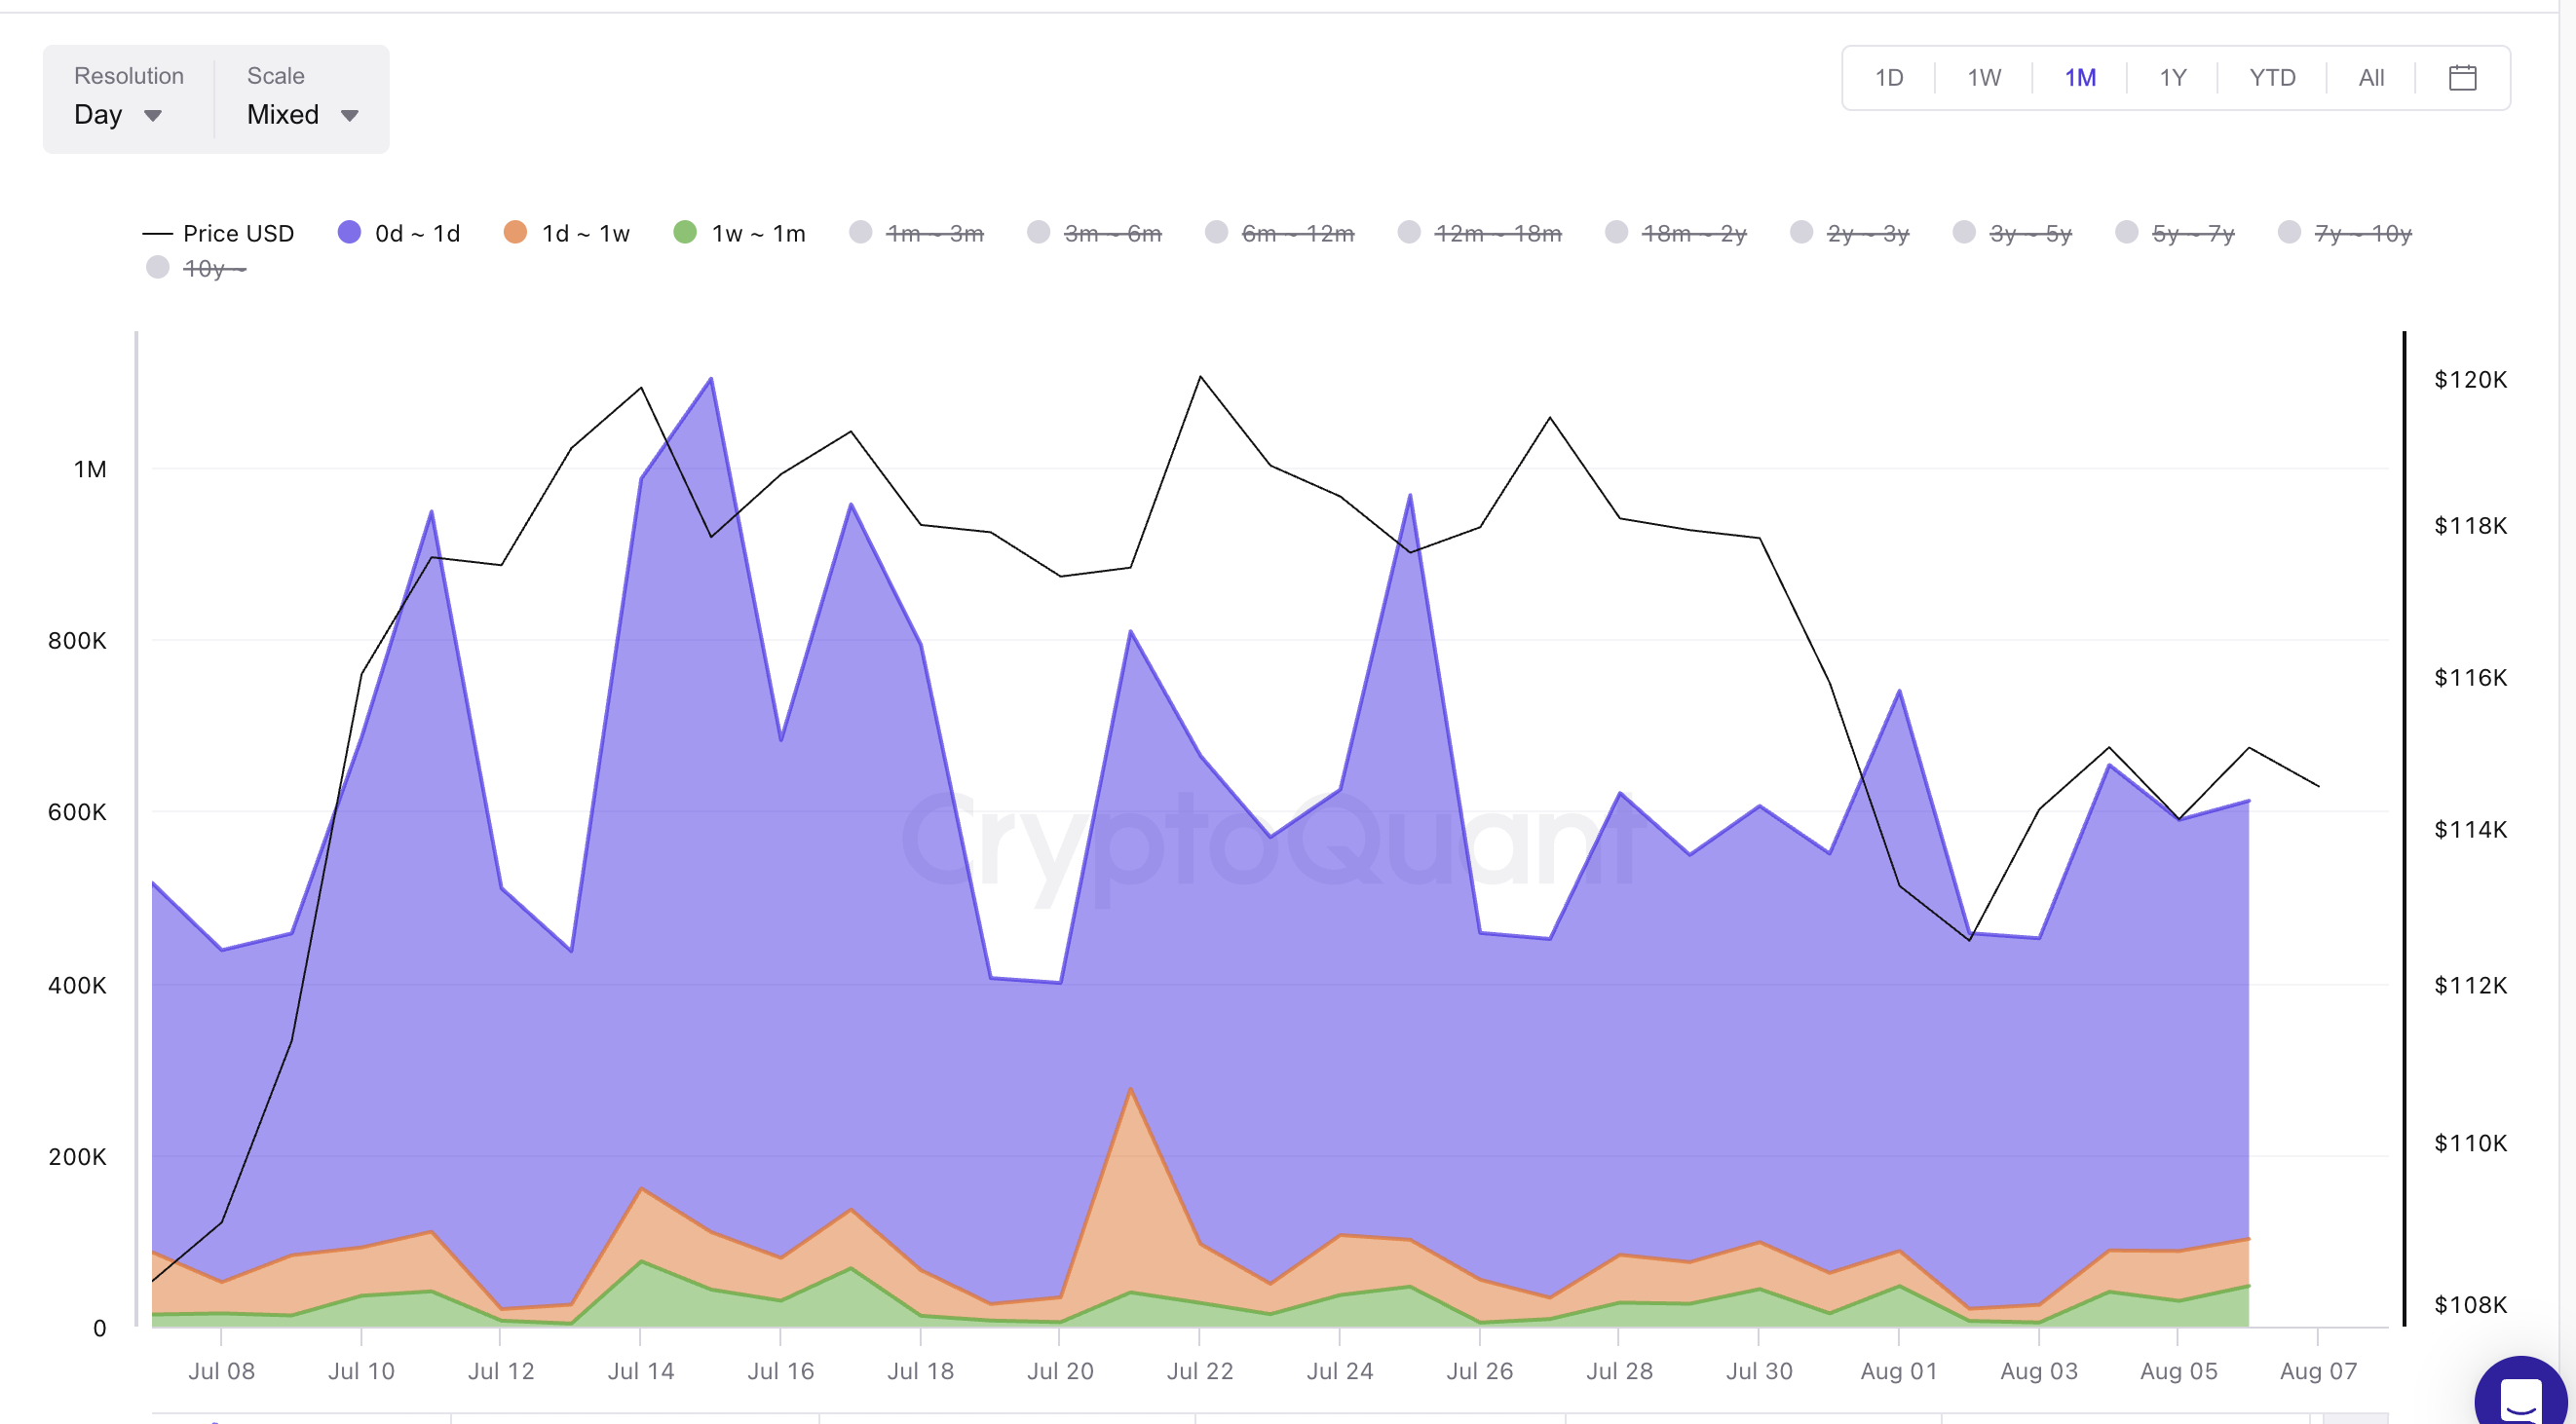Select the YTD time range tab

pos(2271,78)
